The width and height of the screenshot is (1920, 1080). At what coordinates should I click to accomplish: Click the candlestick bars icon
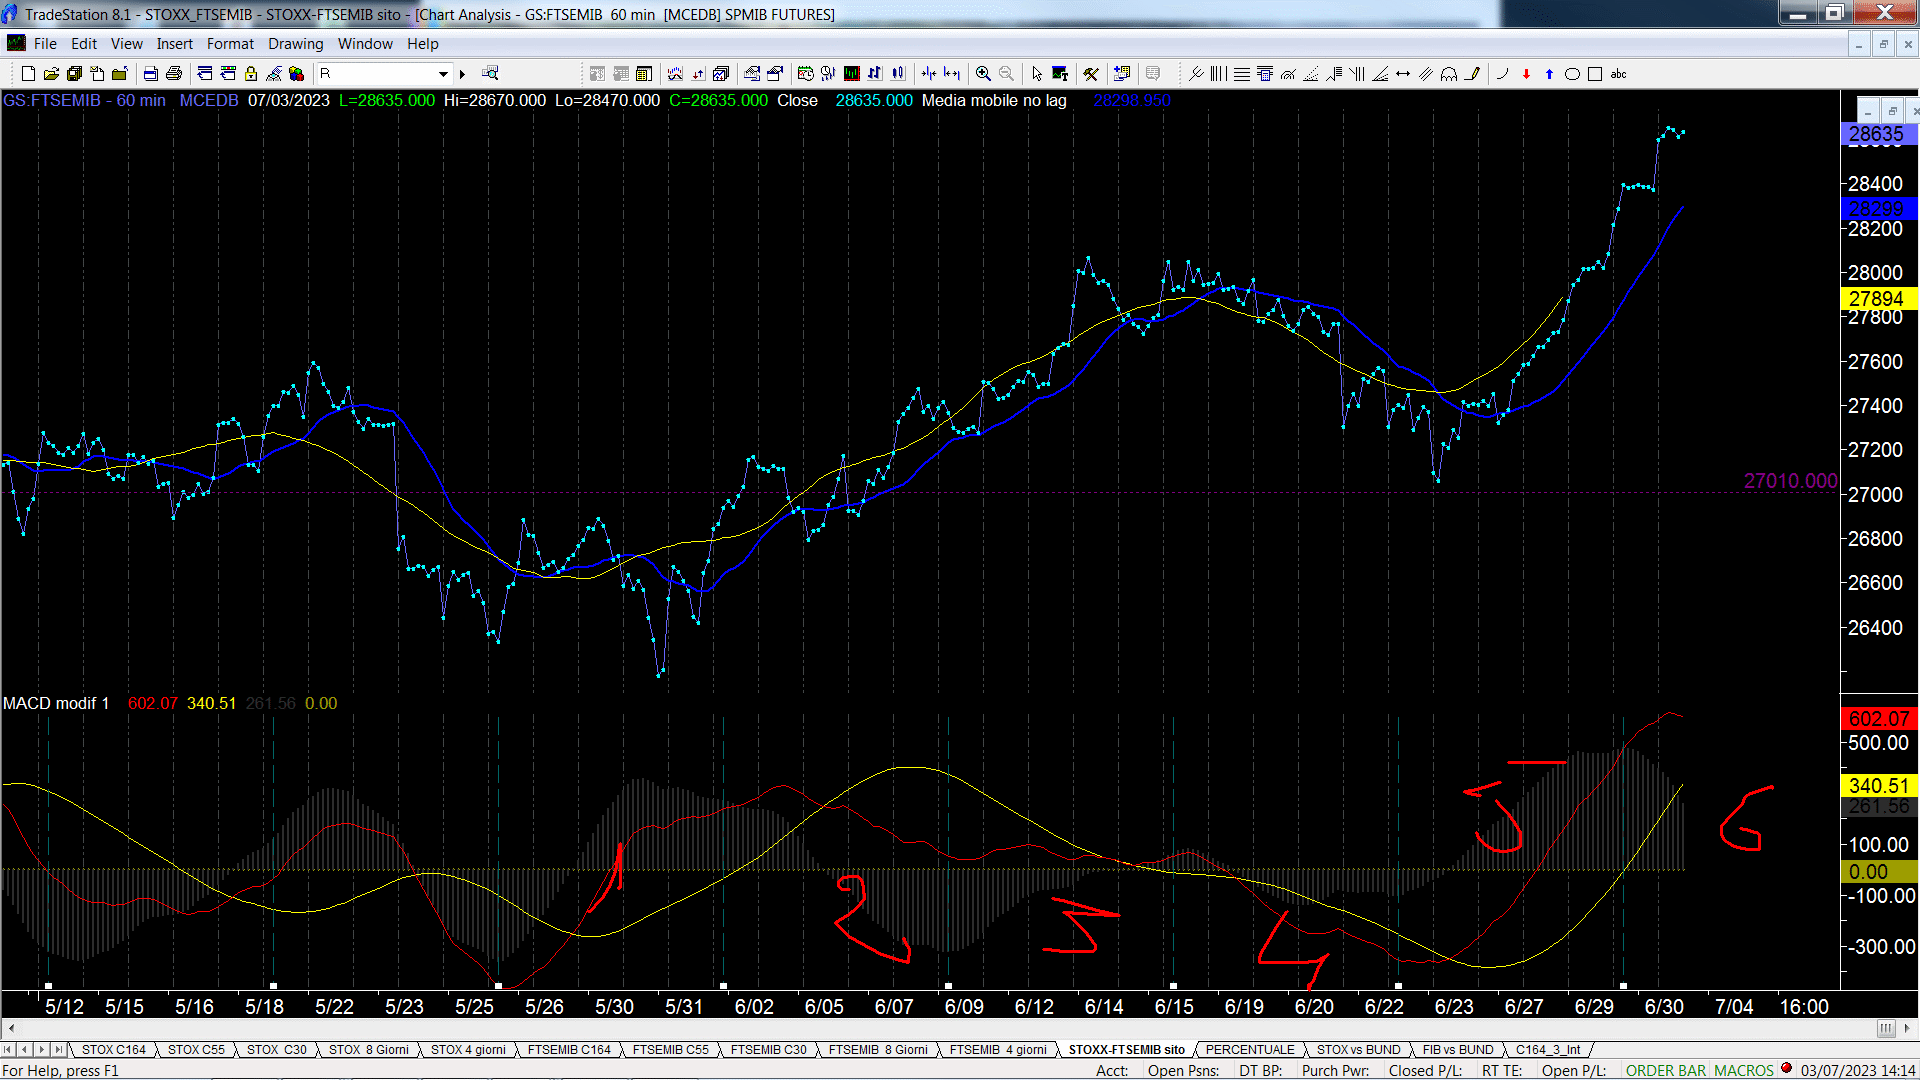click(x=898, y=73)
